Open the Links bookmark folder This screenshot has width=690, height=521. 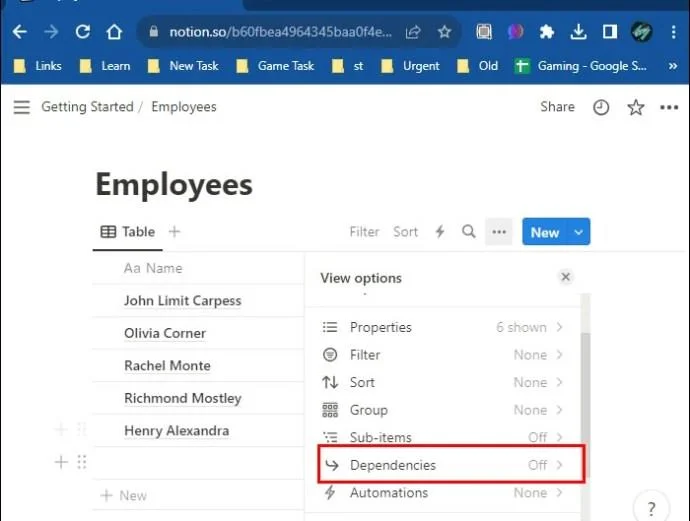[38, 66]
